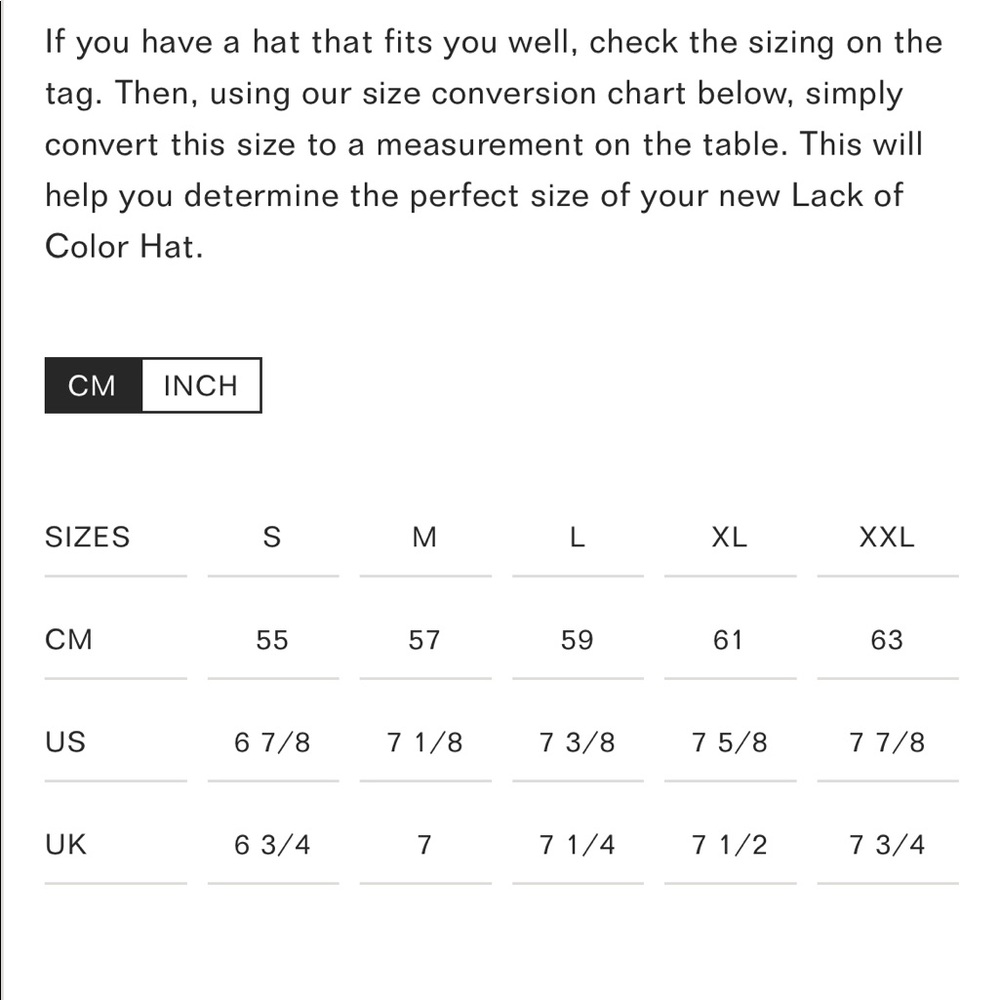This screenshot has width=1000, height=1000.
Task: Select the L size column header
Action: 577,537
